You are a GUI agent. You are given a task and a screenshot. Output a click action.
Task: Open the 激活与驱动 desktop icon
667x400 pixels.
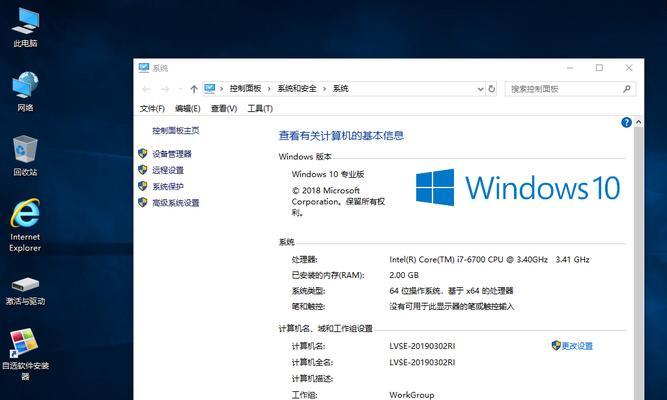coord(25,291)
